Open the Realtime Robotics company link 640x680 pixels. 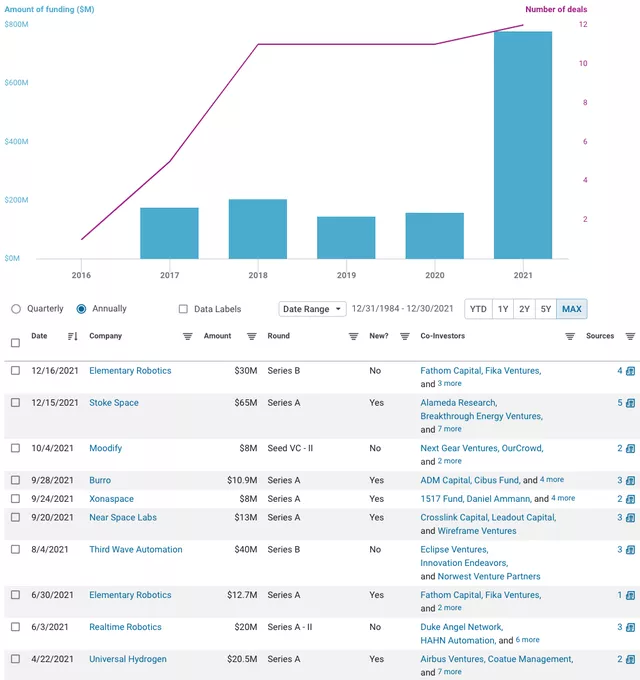125,627
